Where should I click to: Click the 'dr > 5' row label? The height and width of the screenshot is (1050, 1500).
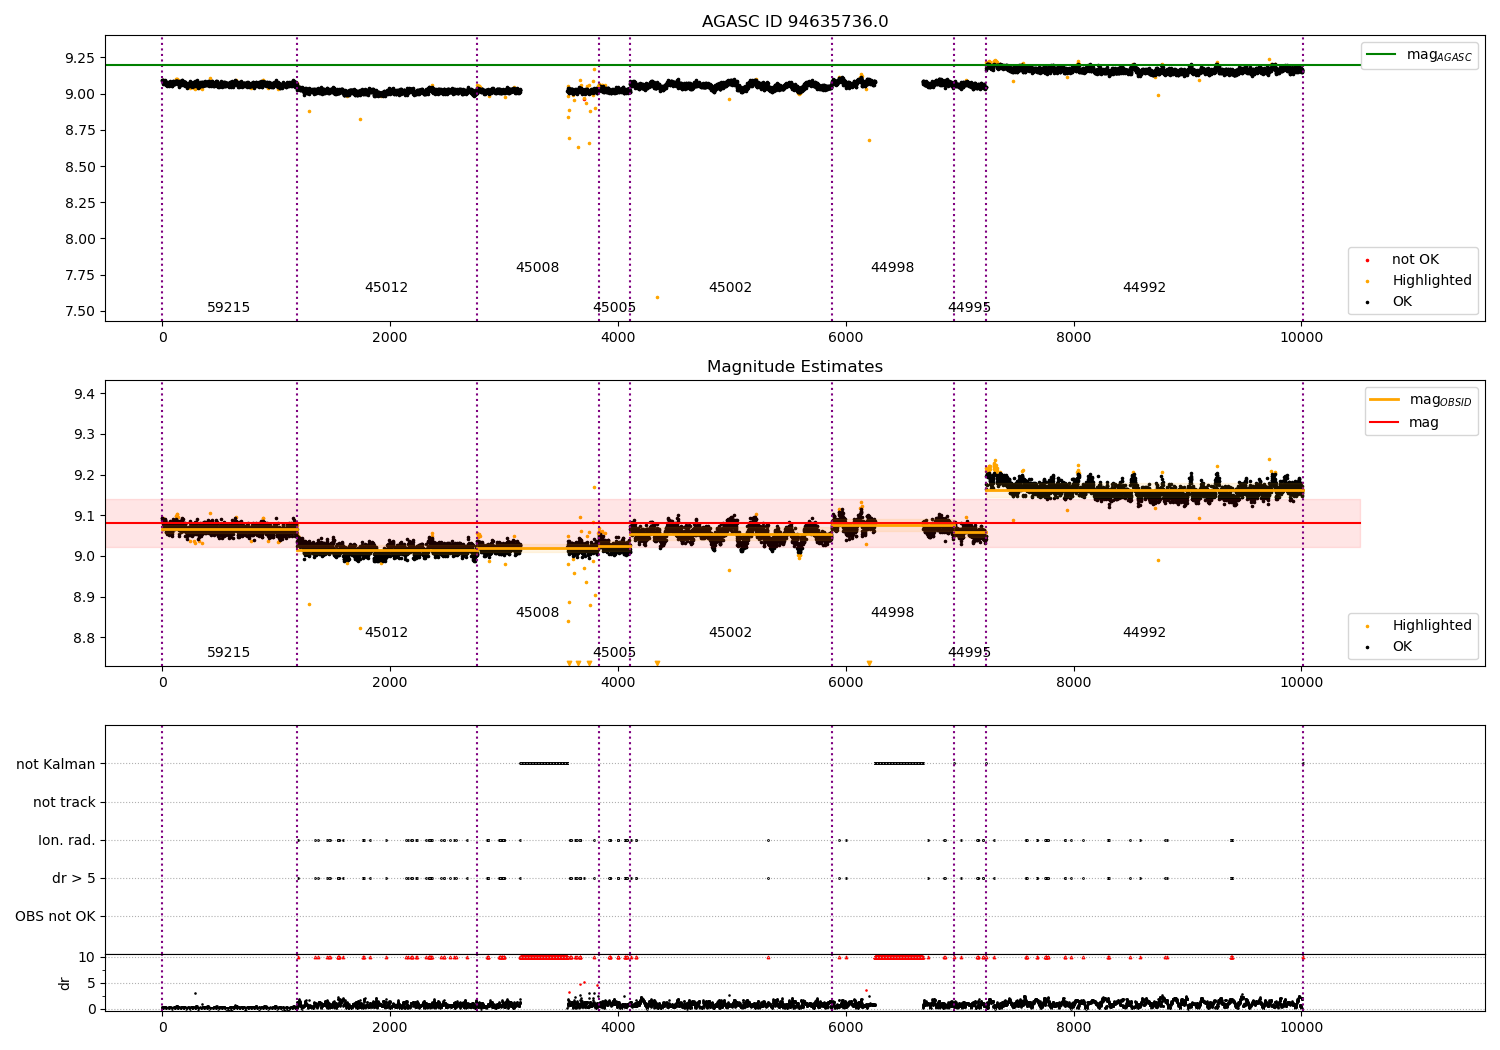click(74, 879)
